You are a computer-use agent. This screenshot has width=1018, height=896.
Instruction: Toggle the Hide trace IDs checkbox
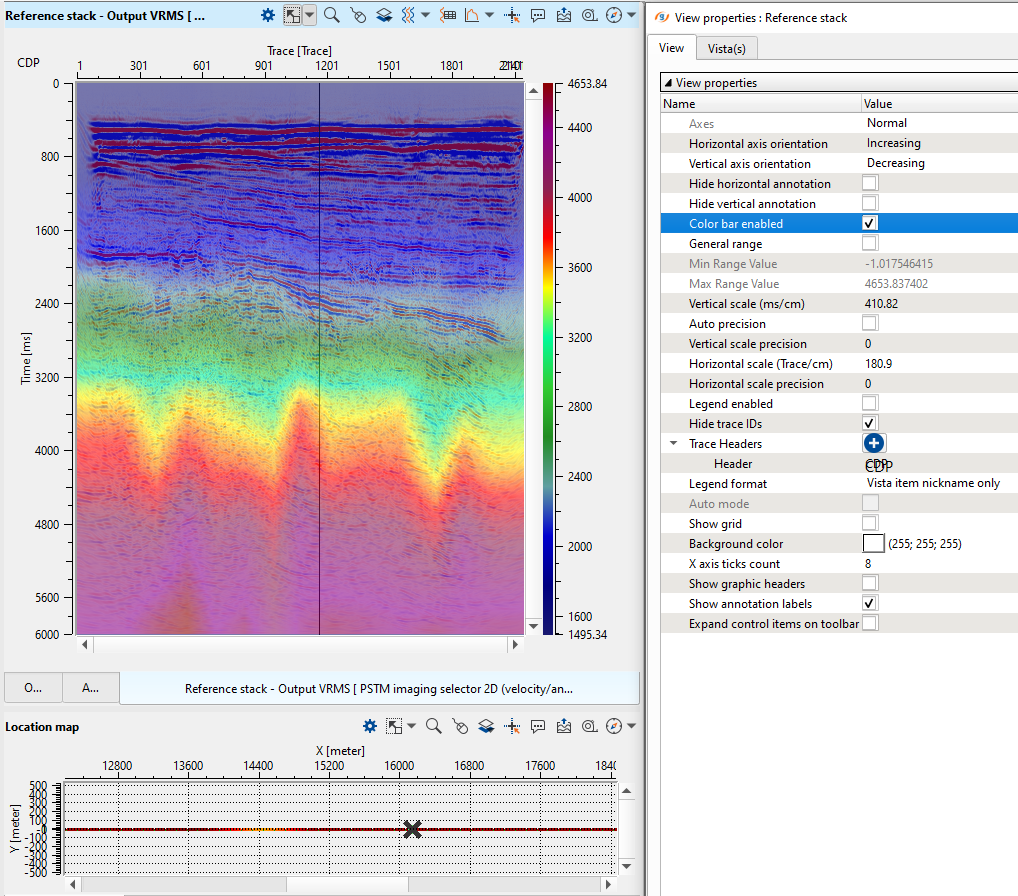pos(870,424)
